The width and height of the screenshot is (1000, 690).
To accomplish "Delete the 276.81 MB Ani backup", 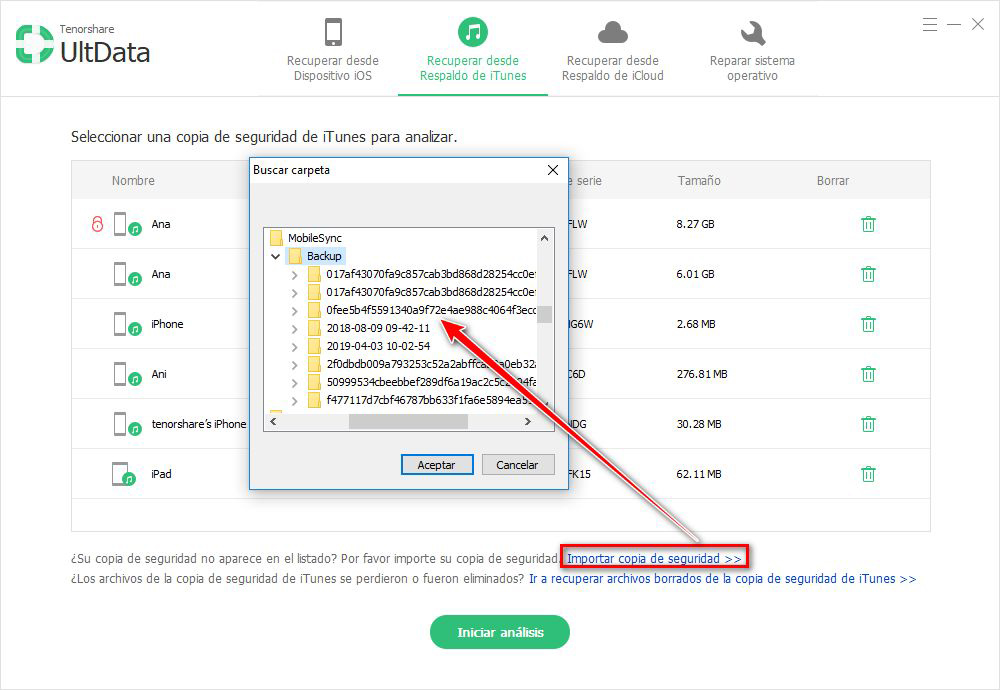I will pyautogui.click(x=868, y=374).
